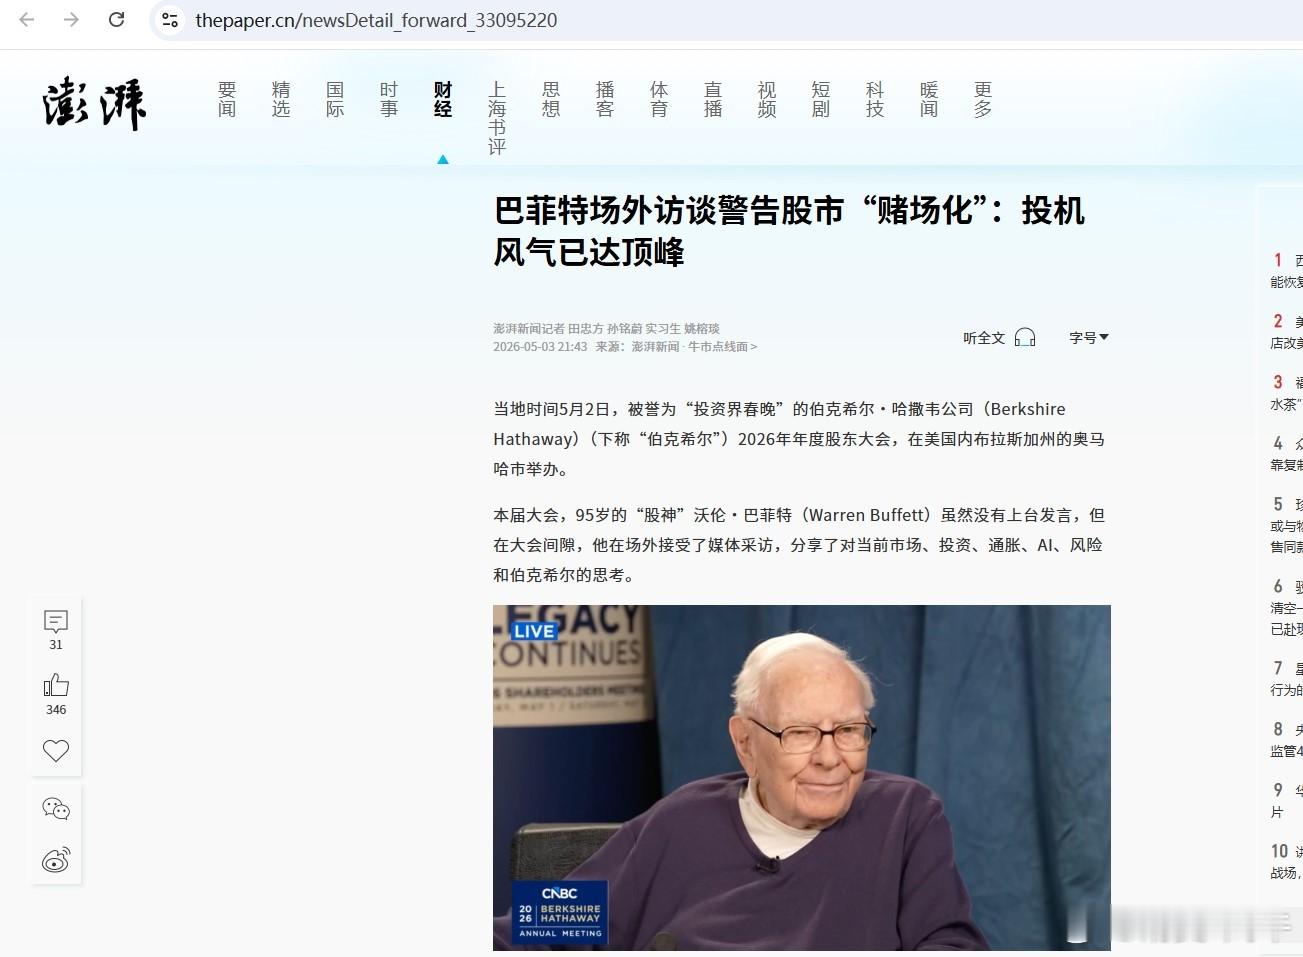Click the comment count 31
1303x957 pixels.
56,645
